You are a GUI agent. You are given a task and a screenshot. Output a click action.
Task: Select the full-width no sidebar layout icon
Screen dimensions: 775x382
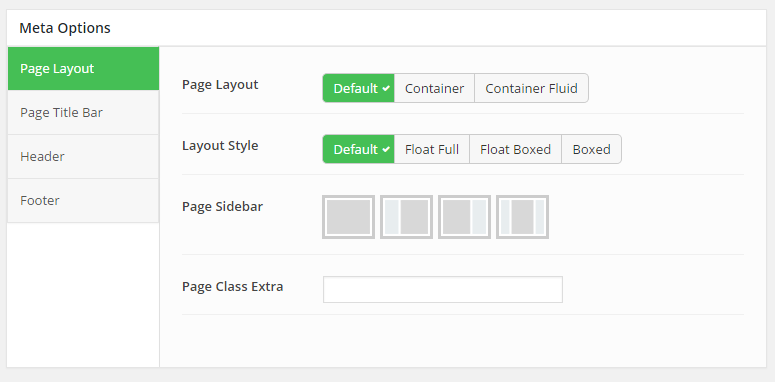tap(348, 217)
